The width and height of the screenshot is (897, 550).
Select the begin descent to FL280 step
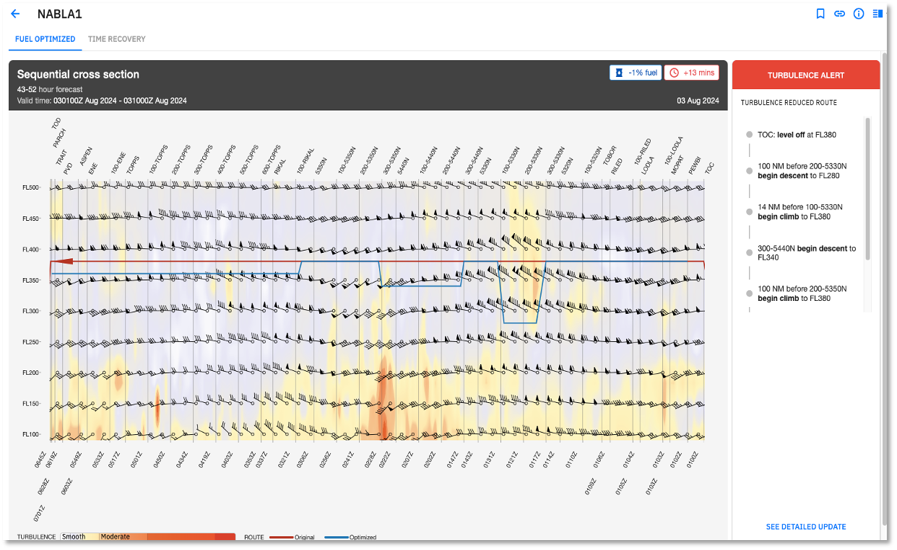coord(799,170)
